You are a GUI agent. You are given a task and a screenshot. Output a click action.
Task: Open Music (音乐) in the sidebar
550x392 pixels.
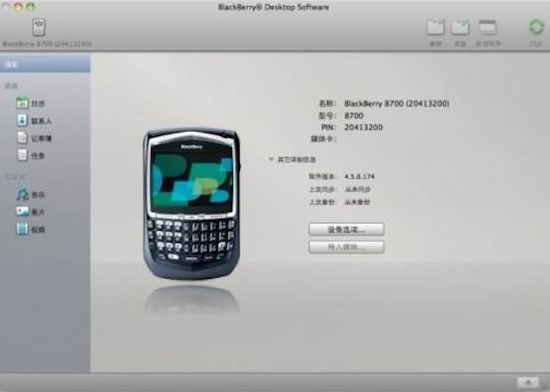click(31, 195)
